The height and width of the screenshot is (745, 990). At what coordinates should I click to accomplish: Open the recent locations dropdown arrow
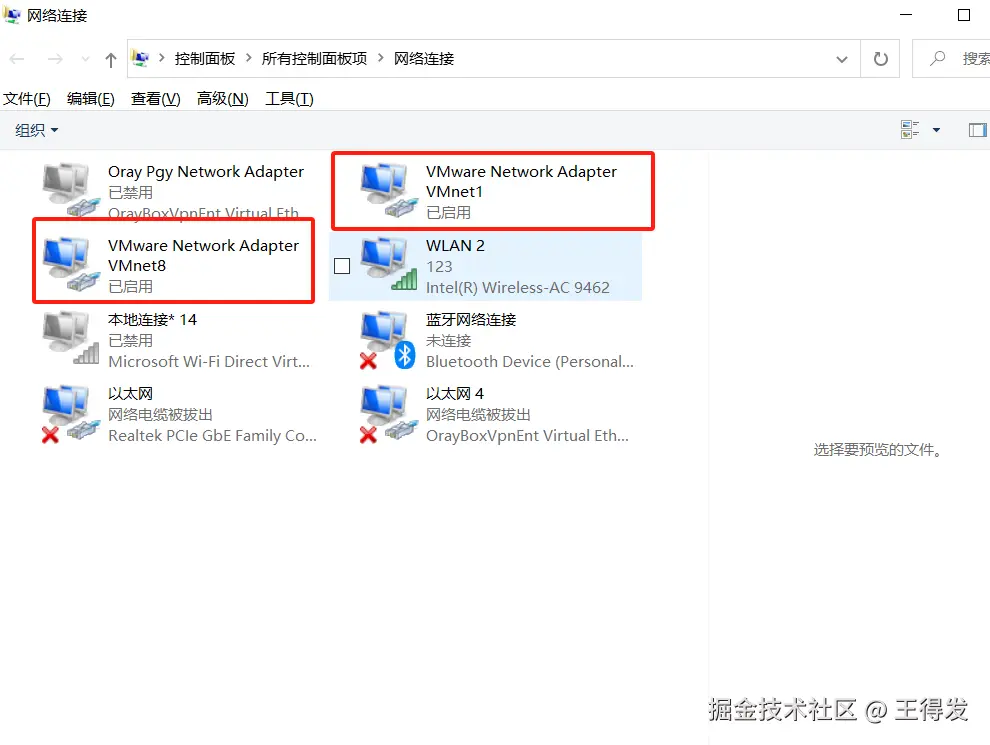click(85, 59)
